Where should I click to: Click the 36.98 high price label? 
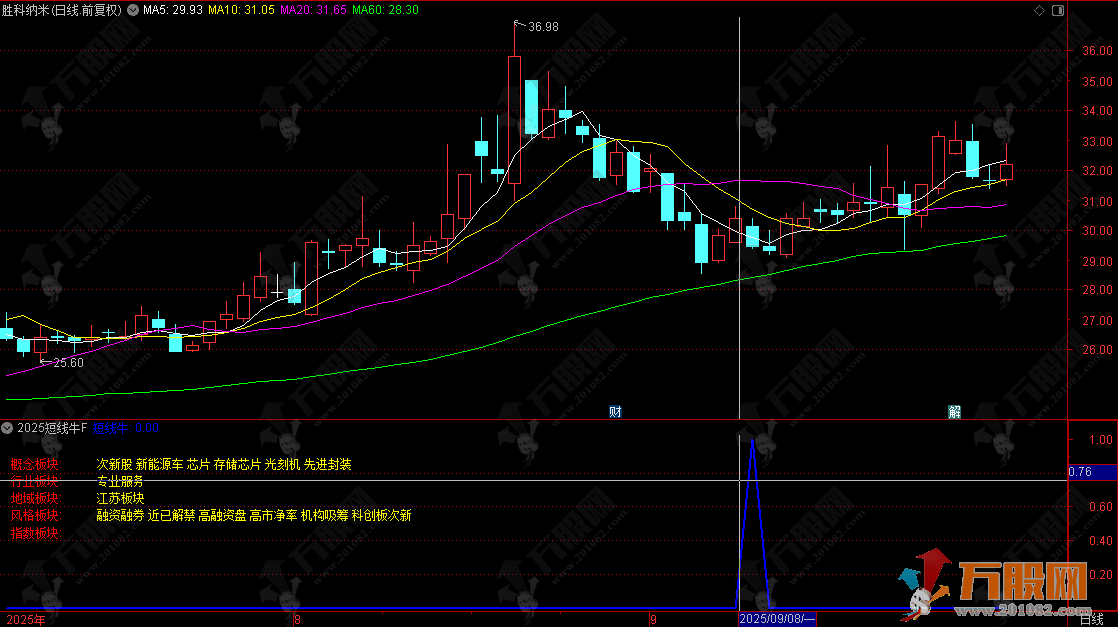coord(543,26)
